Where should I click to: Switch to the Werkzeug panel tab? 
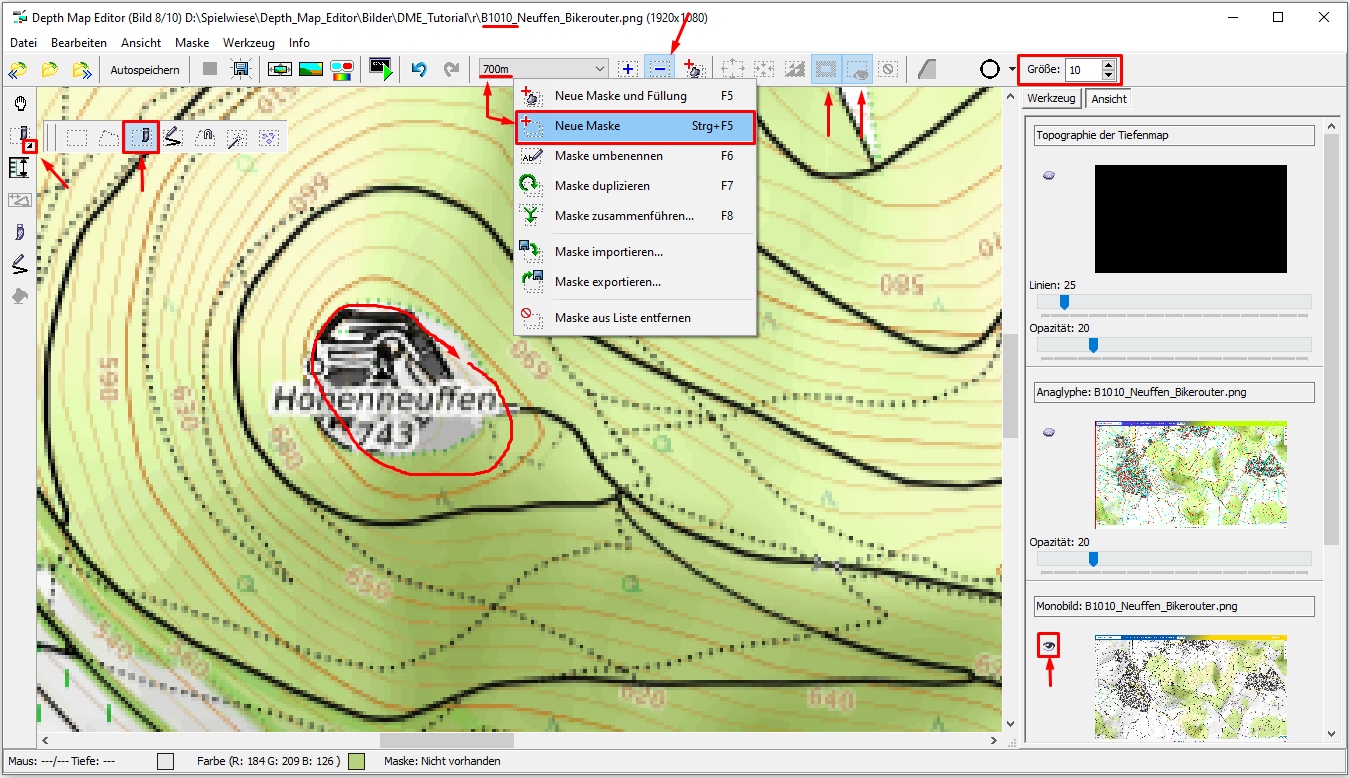click(1051, 98)
